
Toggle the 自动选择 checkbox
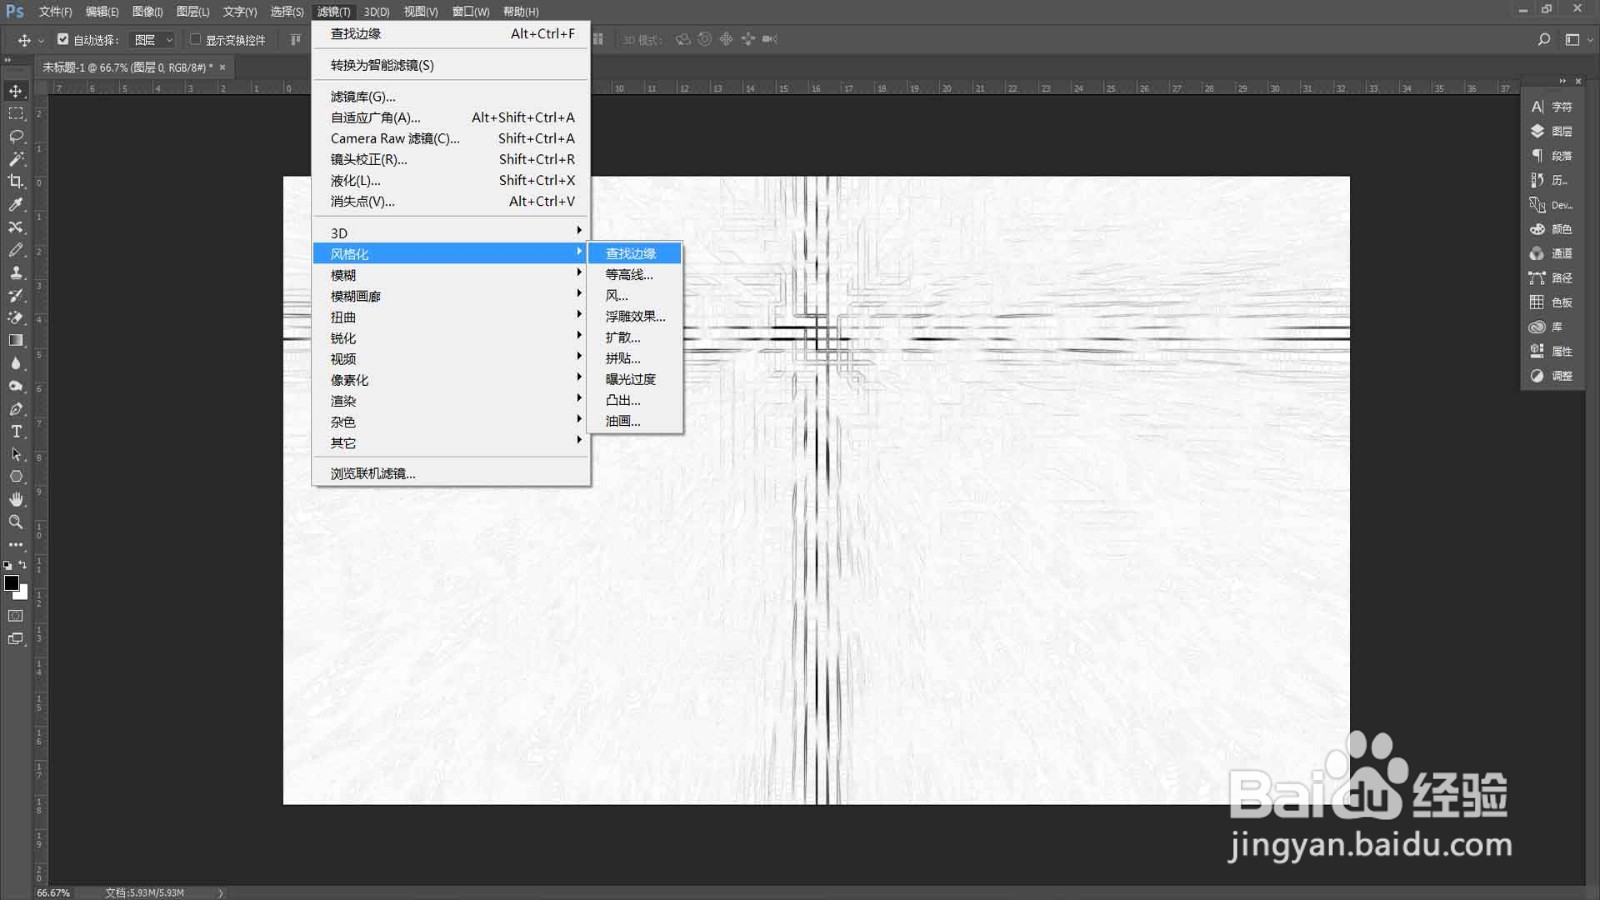tap(63, 40)
